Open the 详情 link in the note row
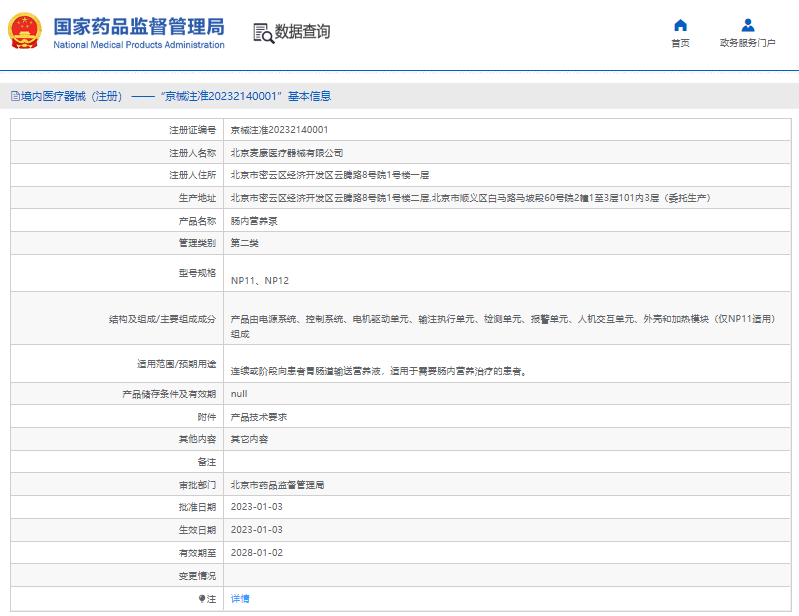The image size is (799, 616). [240, 599]
